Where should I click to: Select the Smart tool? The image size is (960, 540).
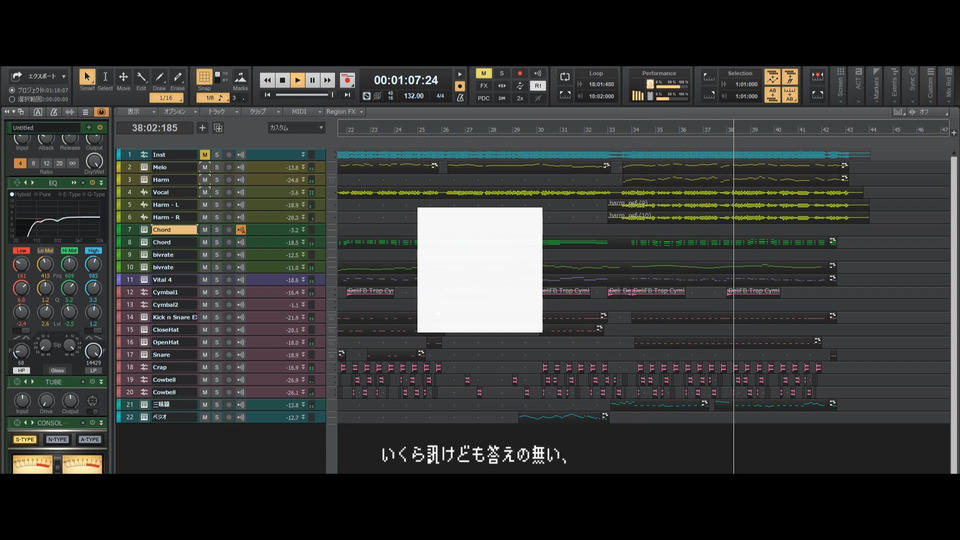pos(87,79)
